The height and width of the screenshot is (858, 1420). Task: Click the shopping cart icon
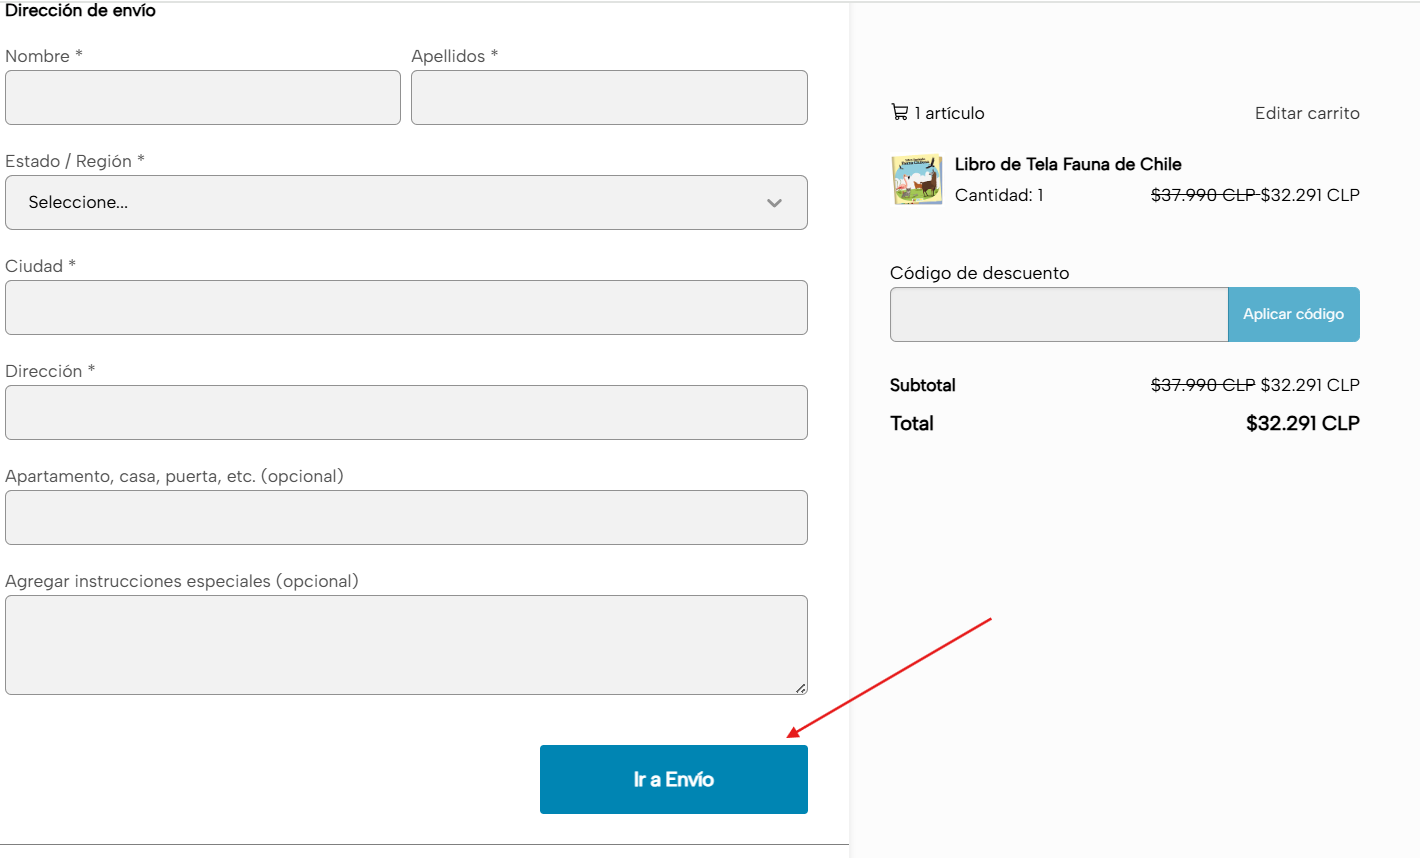click(899, 112)
